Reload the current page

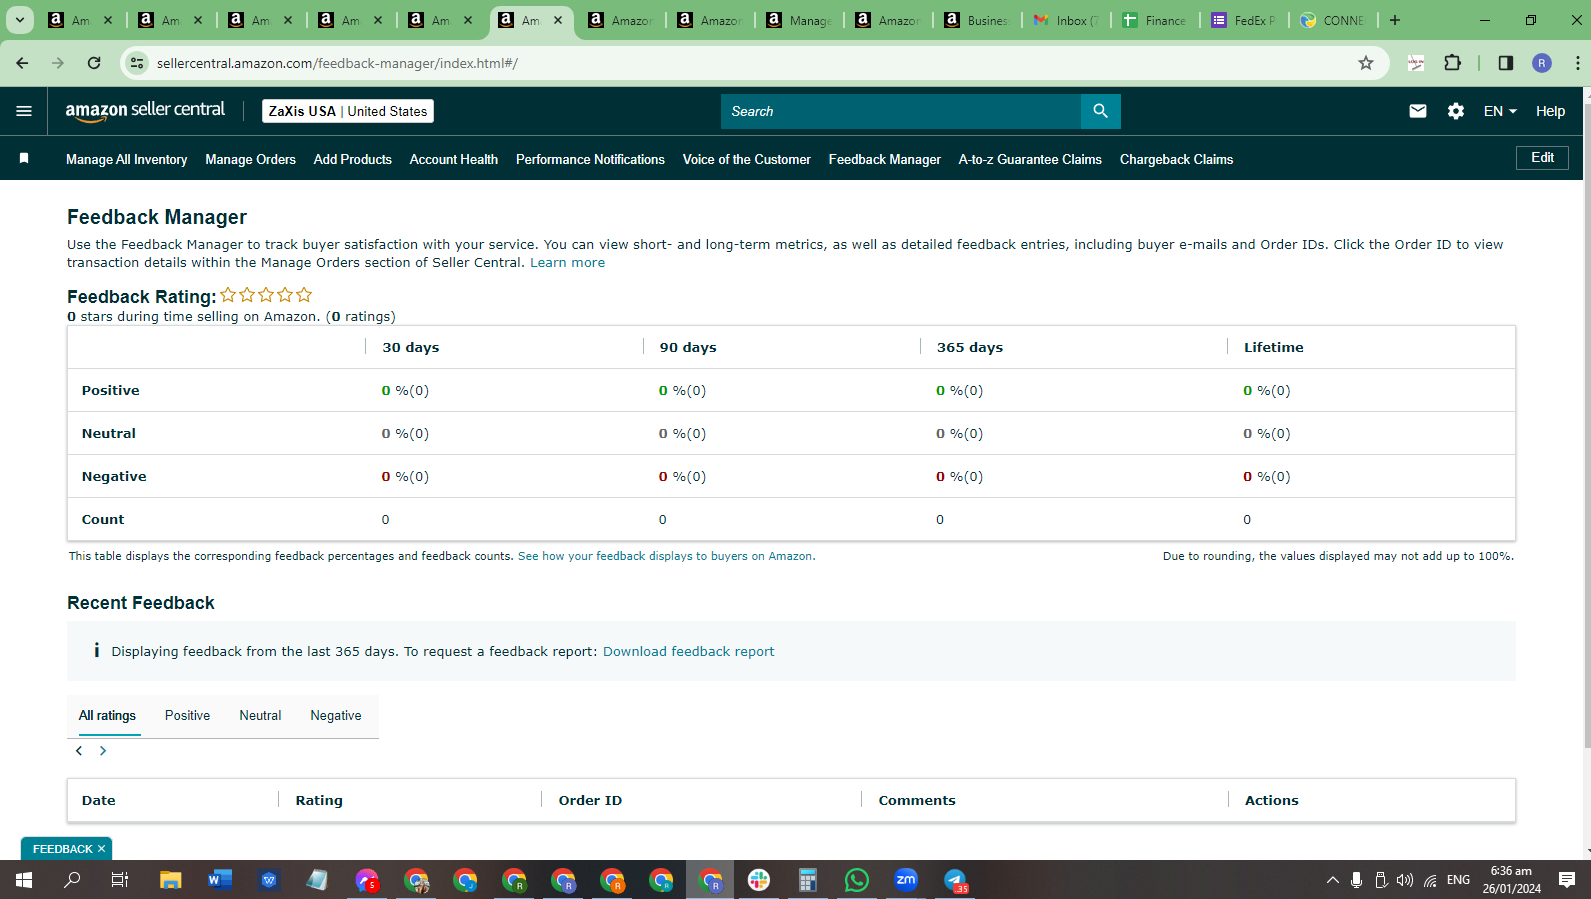[94, 63]
